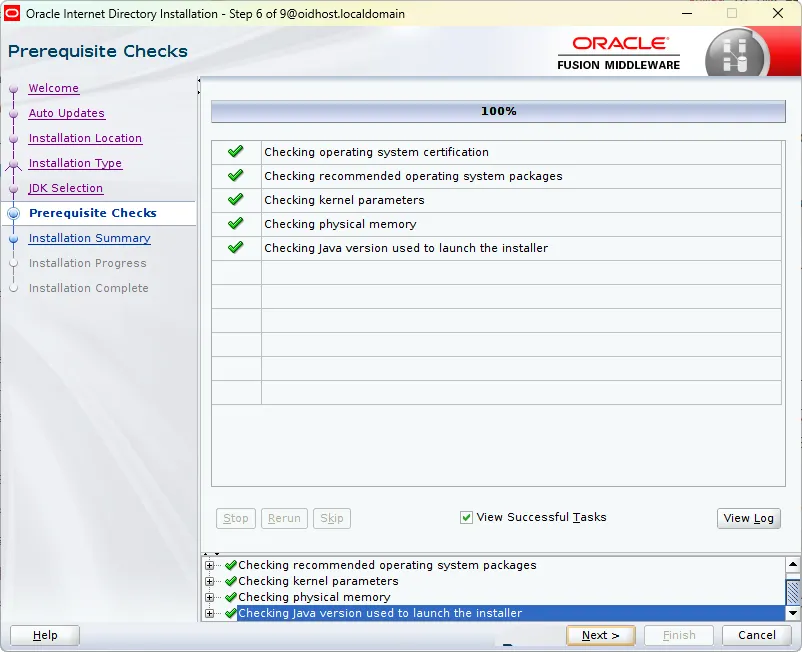
Task: Expand the physical memory tree node
Action: click(209, 597)
